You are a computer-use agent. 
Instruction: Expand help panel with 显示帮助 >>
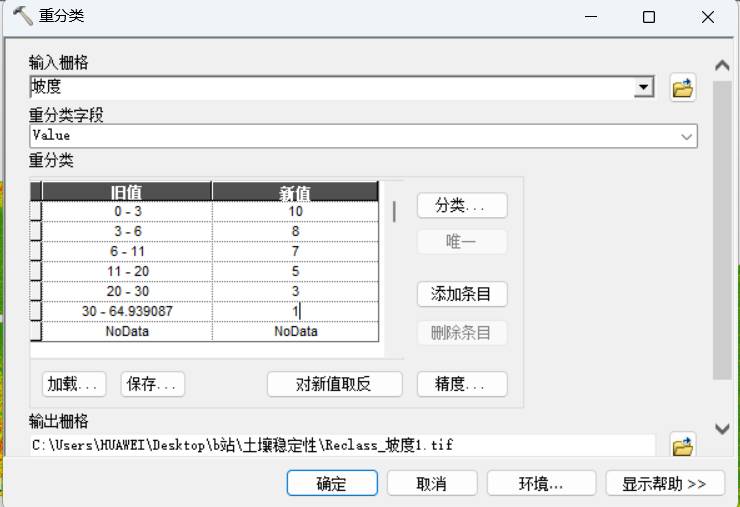point(664,483)
